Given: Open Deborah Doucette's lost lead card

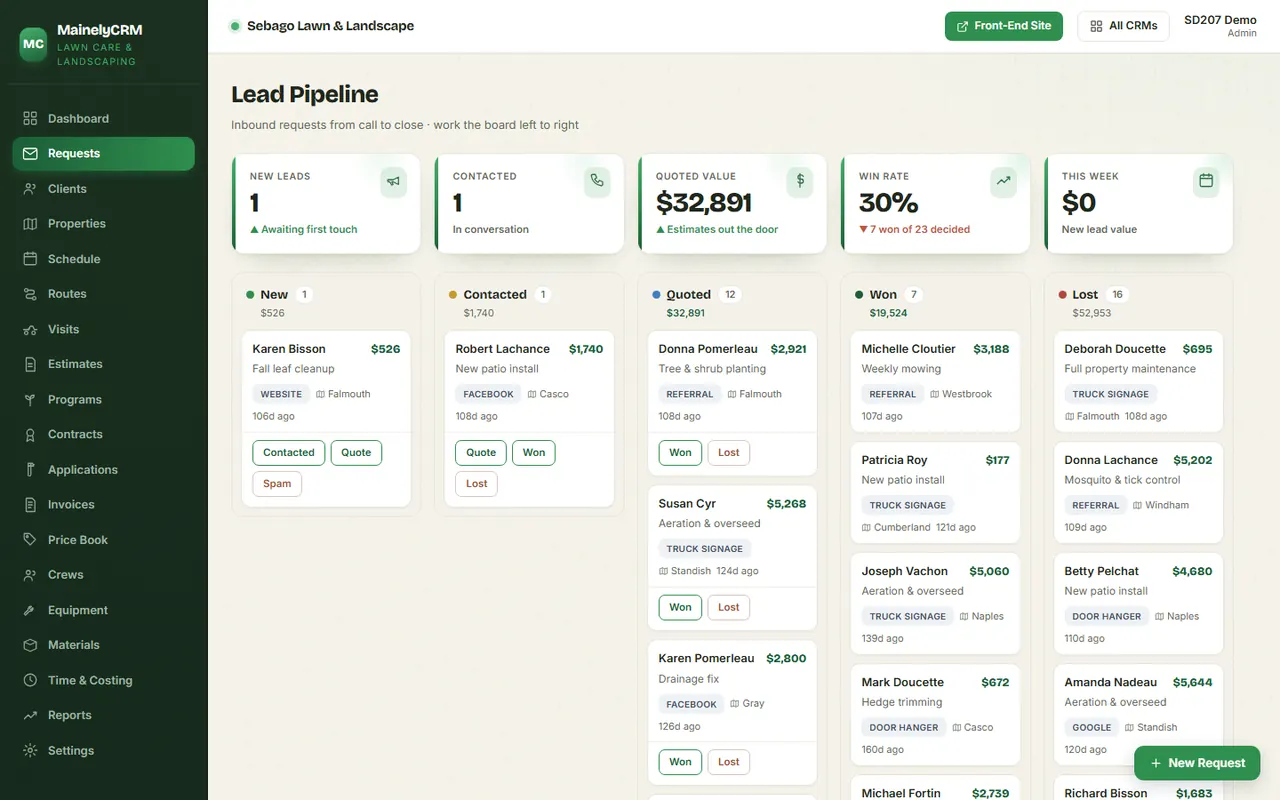Looking at the screenshot, I should pyautogui.click(x=1138, y=381).
